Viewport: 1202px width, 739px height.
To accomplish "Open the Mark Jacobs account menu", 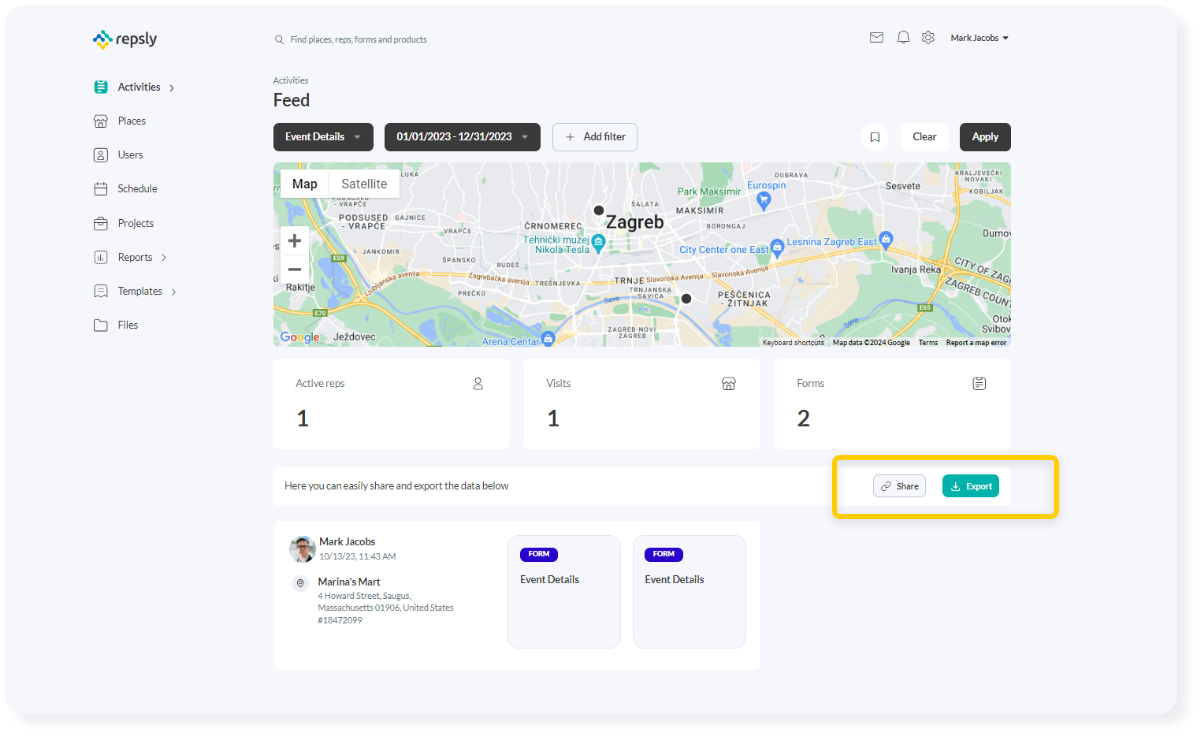I will [979, 38].
